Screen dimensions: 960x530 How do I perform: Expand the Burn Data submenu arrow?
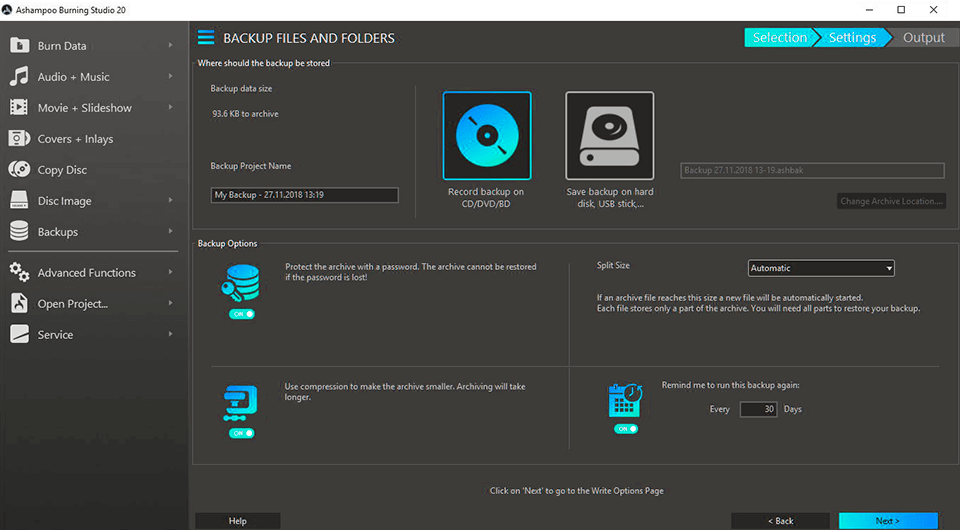(x=170, y=45)
